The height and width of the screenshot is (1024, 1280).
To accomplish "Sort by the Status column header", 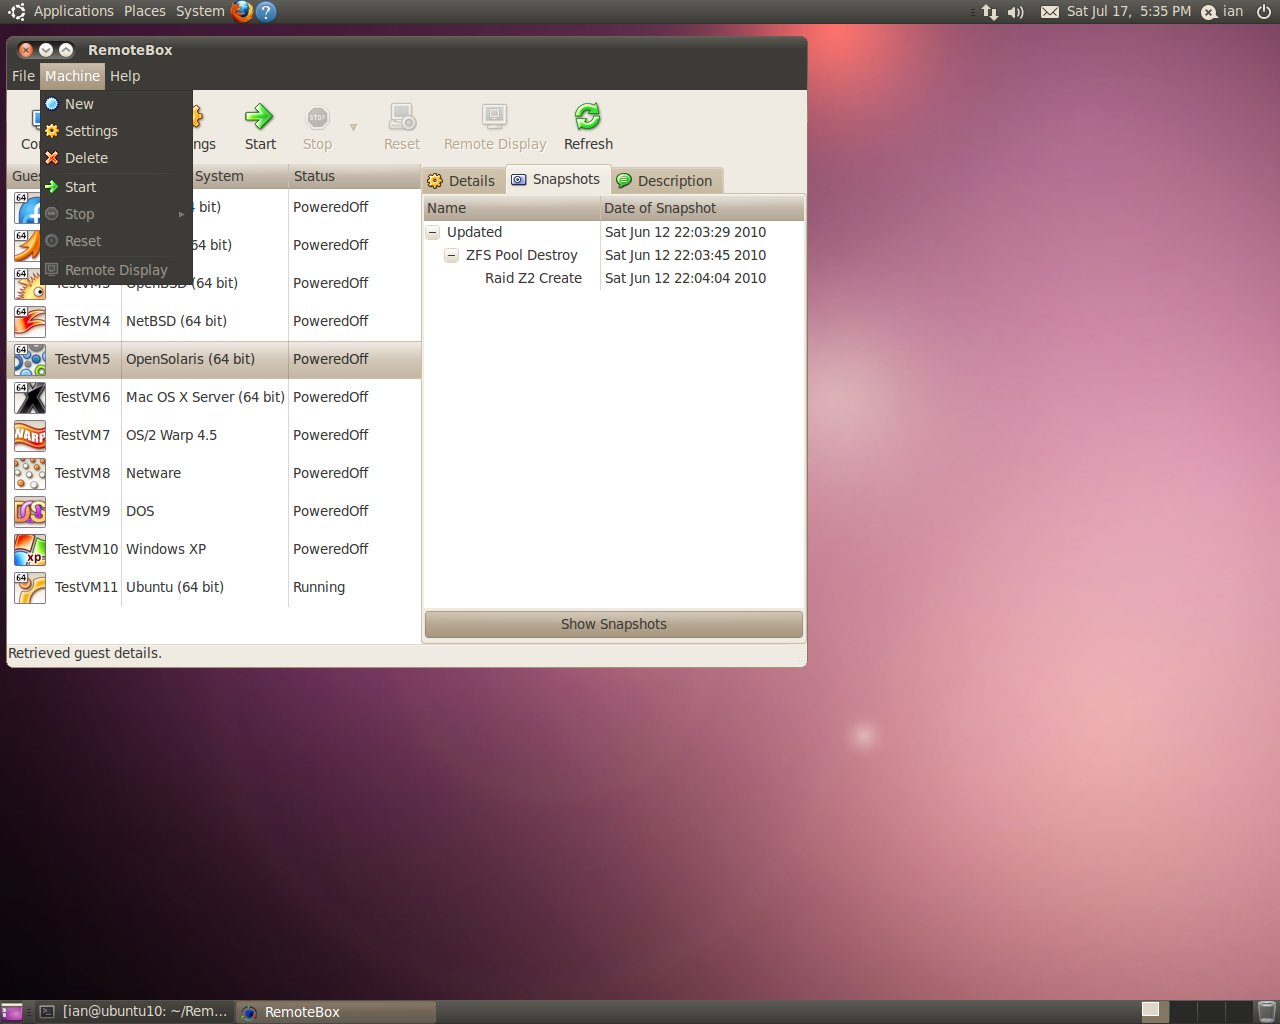I will pyautogui.click(x=354, y=176).
